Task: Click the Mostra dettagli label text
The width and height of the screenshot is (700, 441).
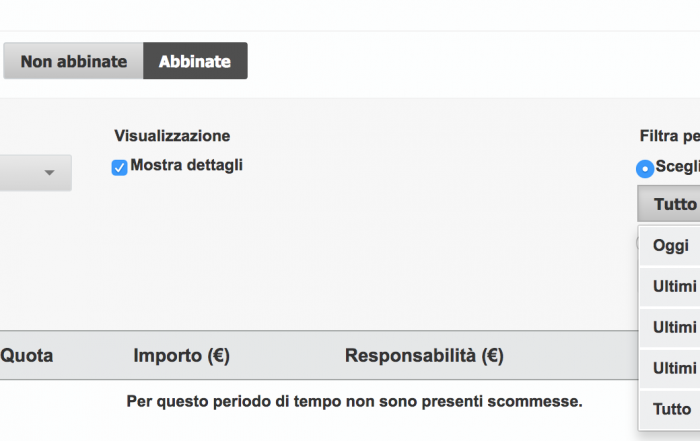Action: 186,165
